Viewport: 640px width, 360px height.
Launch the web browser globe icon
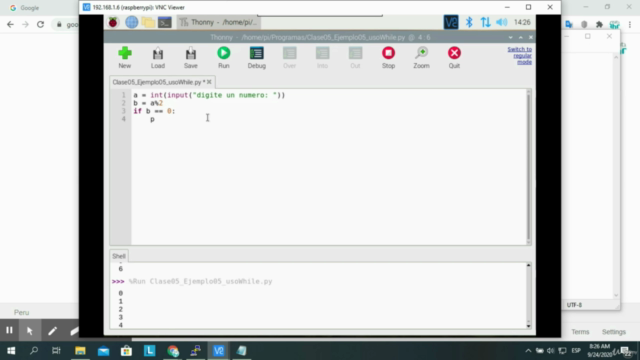(x=131, y=22)
